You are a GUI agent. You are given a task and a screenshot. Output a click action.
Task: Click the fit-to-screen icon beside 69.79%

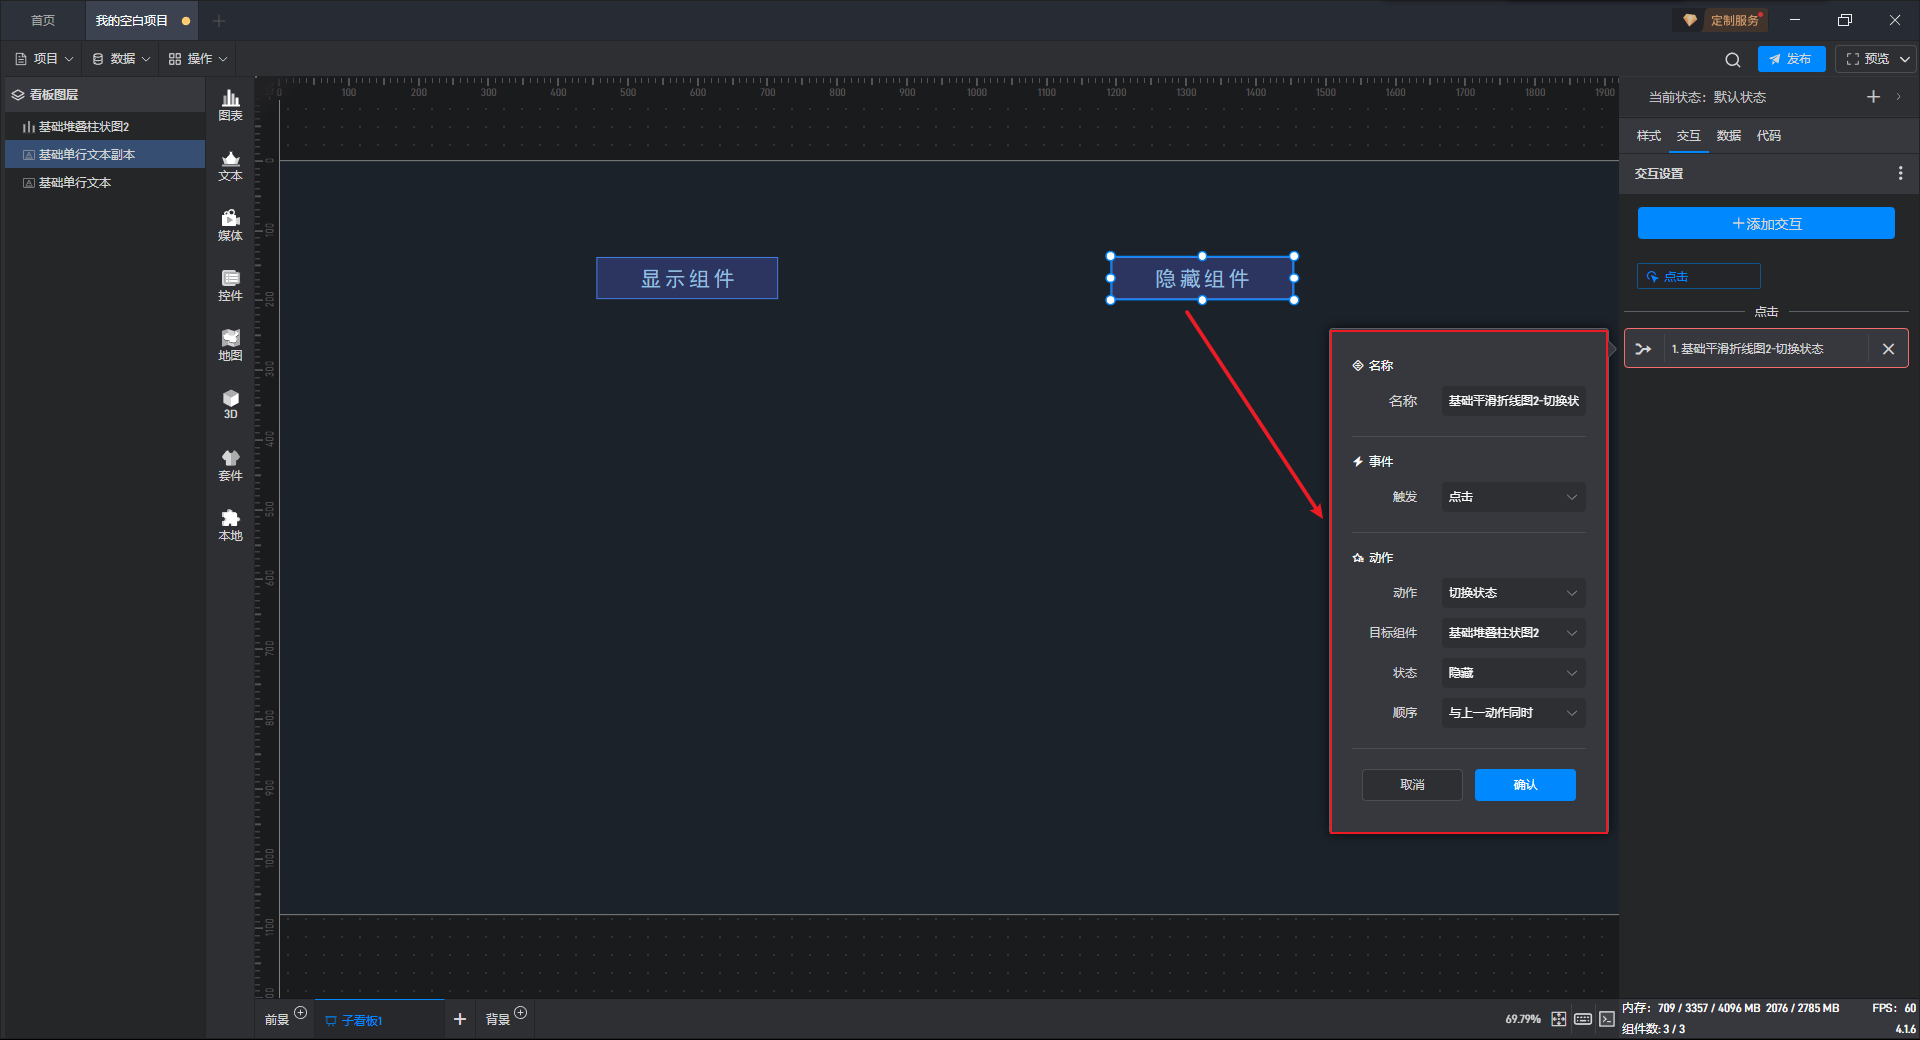1559,1019
